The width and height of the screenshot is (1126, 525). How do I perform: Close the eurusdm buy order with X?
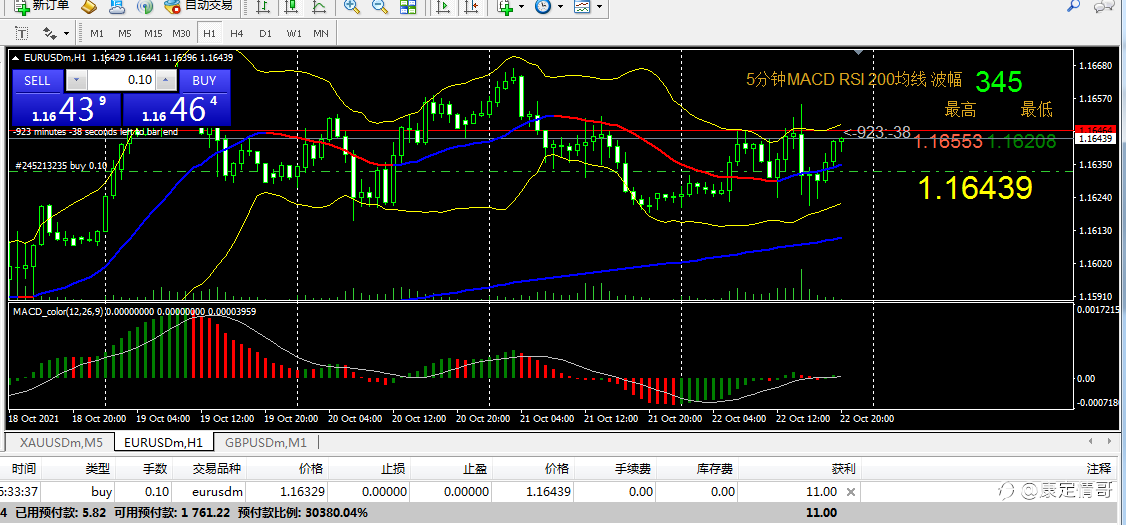(x=851, y=492)
